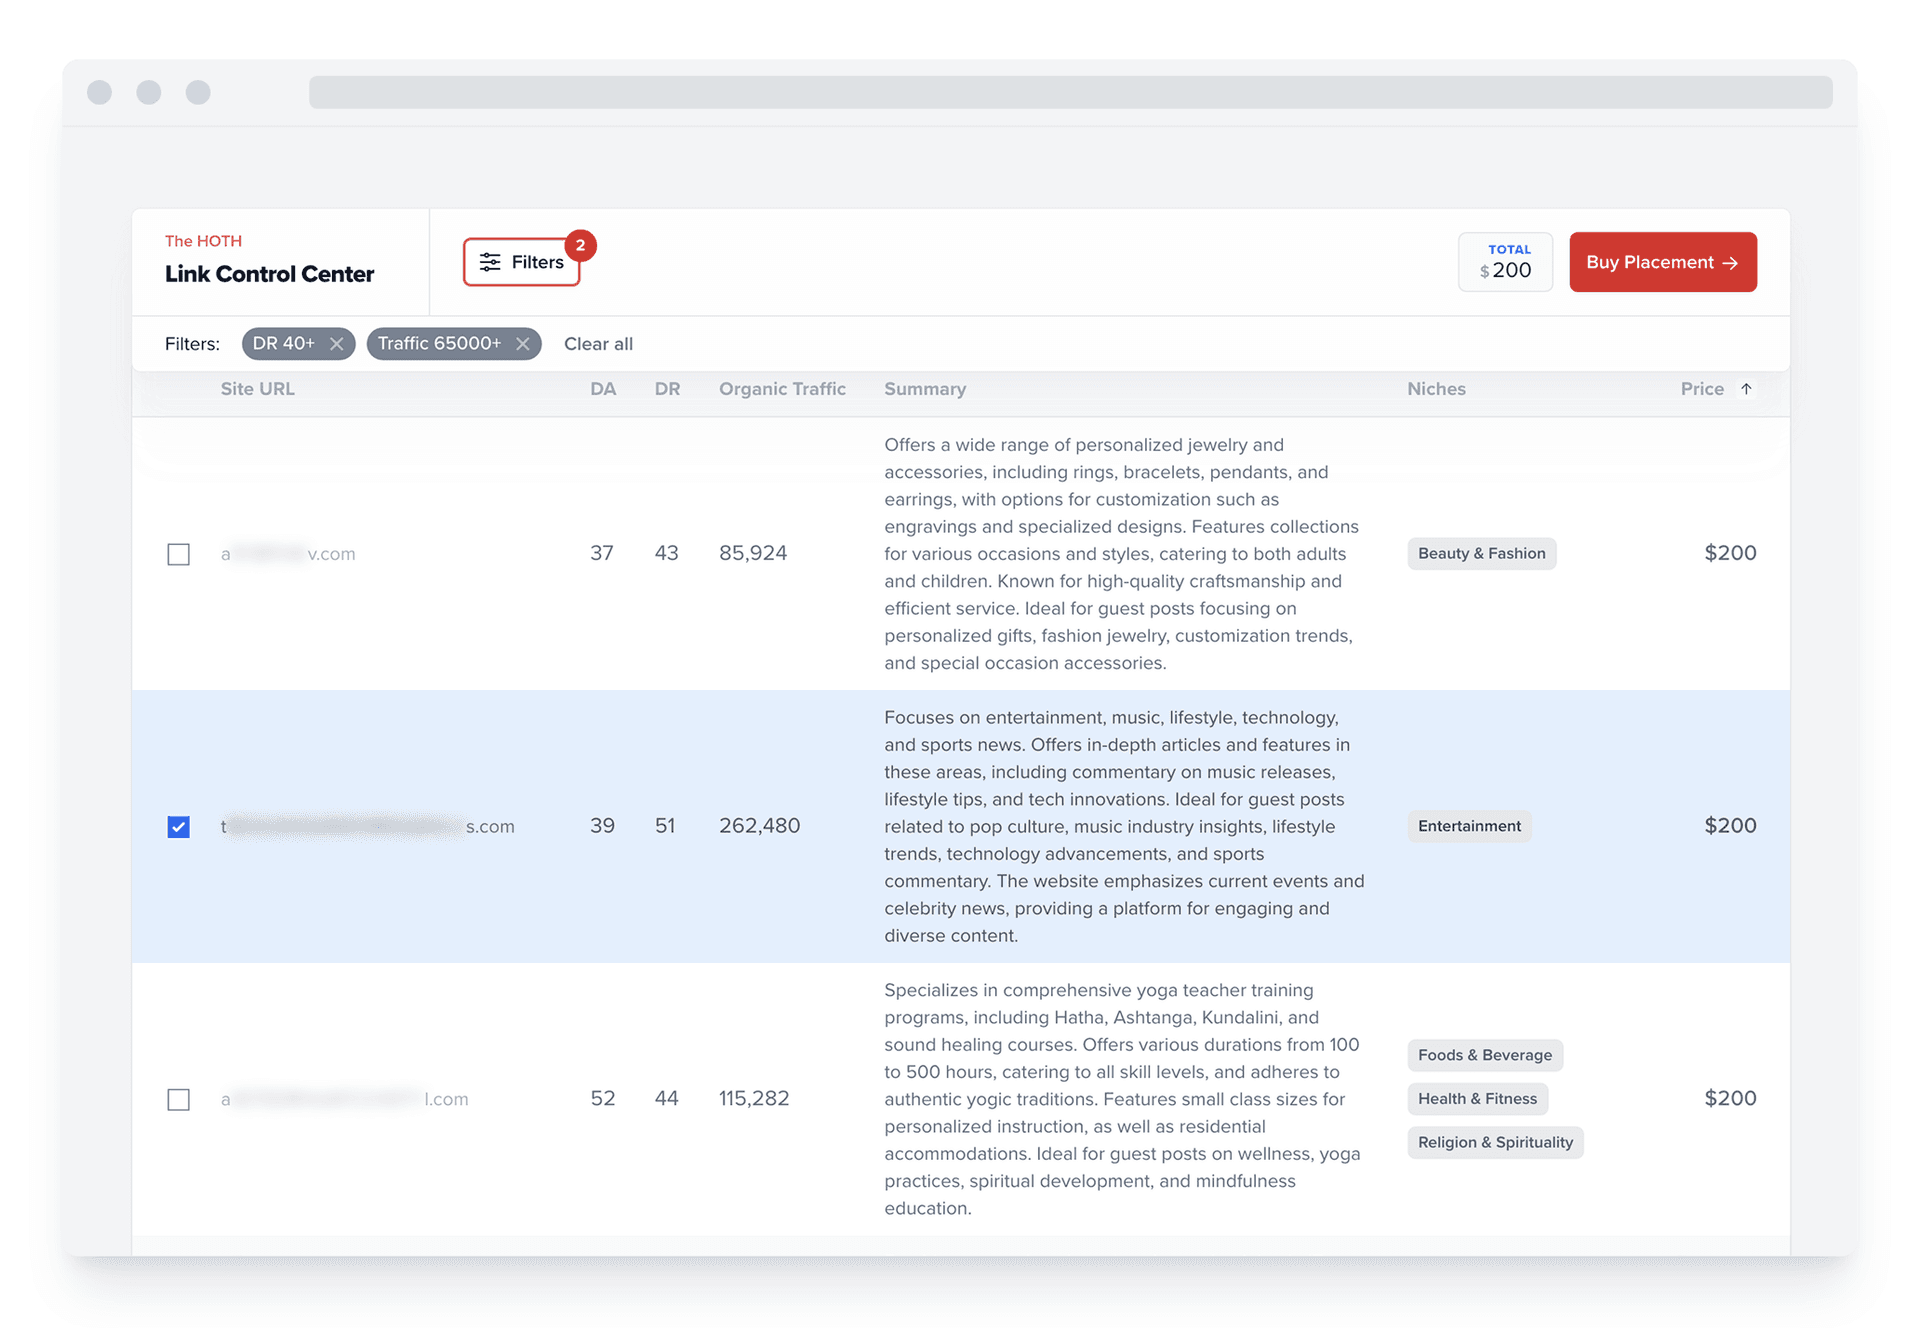This screenshot has width=1920, height=1328.
Task: Select the Beauty & Fashion site checkbox
Action: 179,554
